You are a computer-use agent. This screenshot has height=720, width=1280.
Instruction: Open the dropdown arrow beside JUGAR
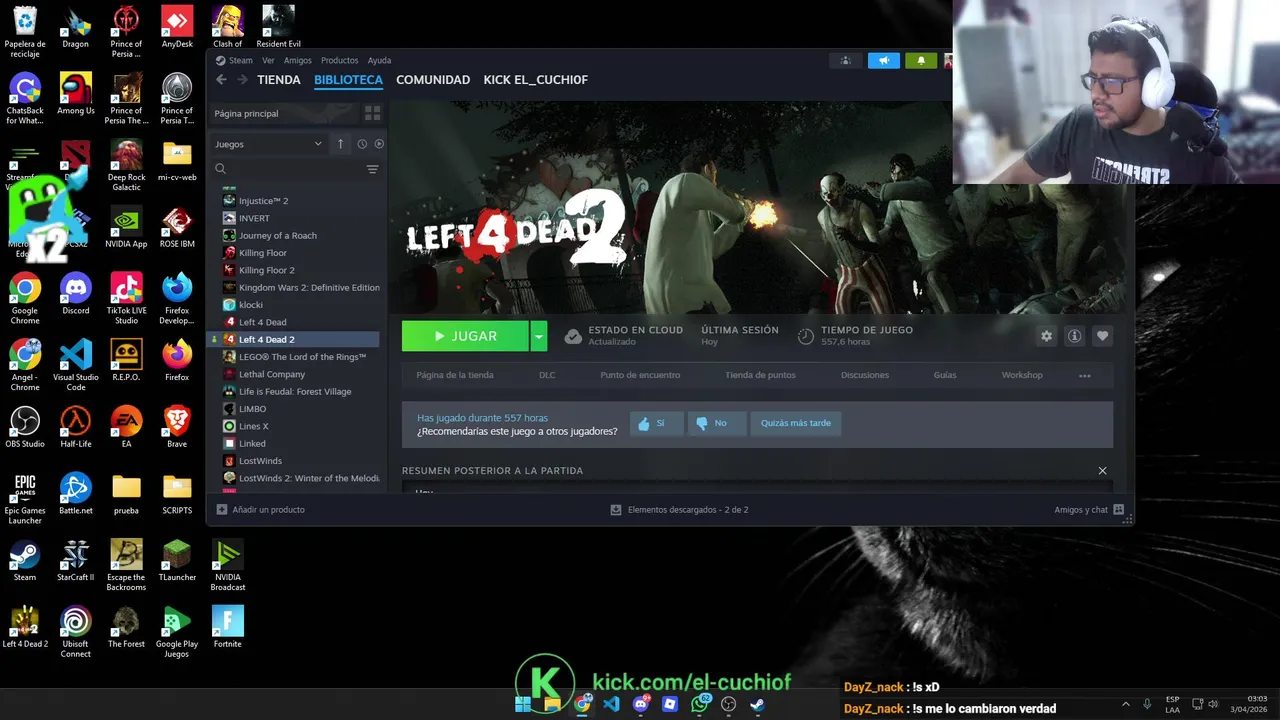(x=539, y=336)
